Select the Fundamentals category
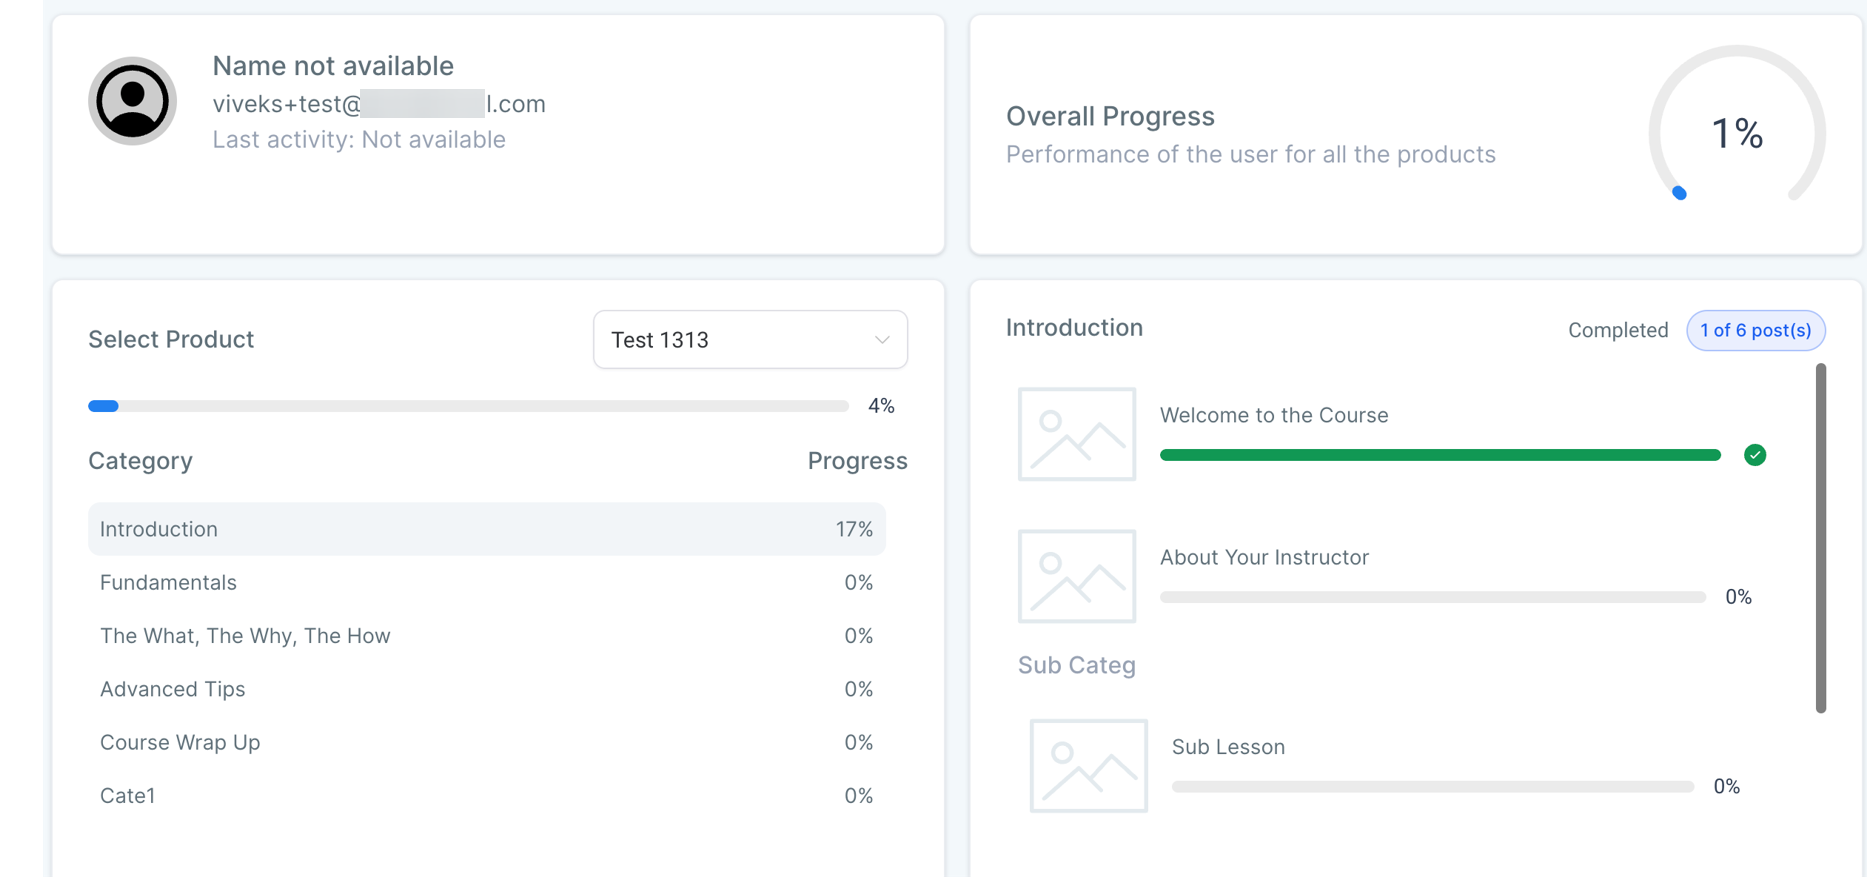This screenshot has height=886, width=1867. click(x=168, y=582)
